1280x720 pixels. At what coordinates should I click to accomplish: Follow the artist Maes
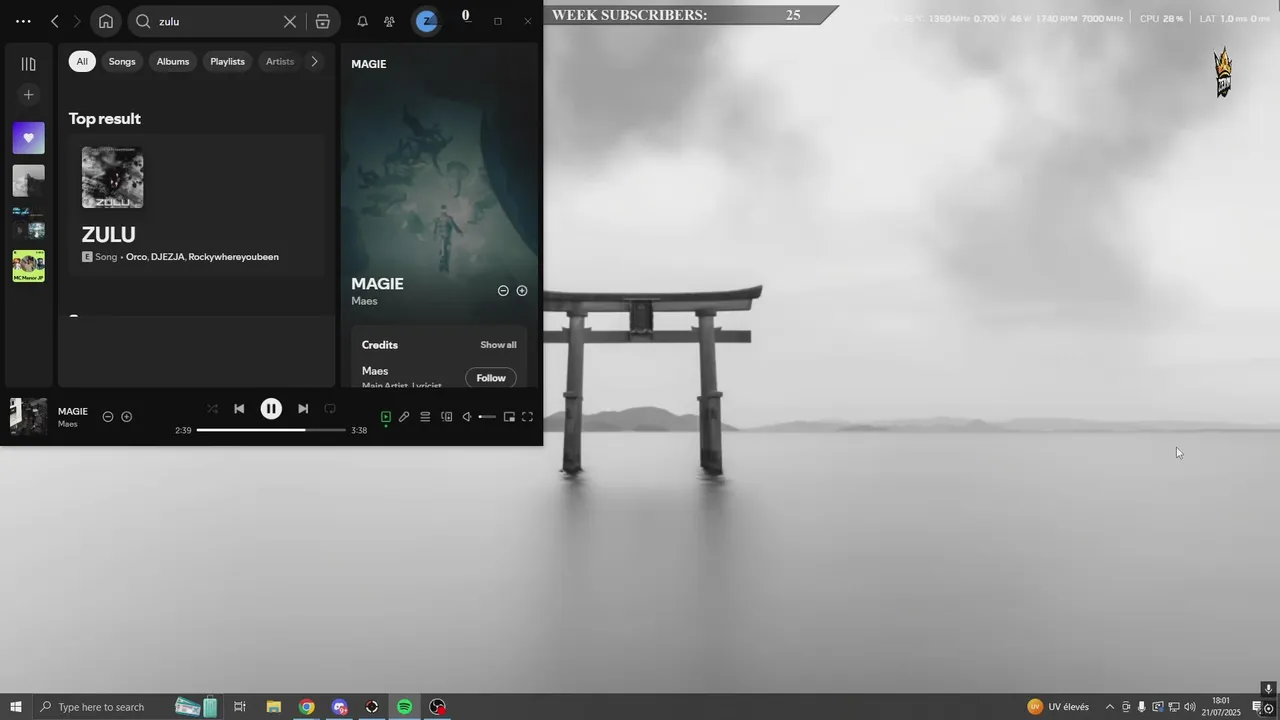[x=491, y=378]
